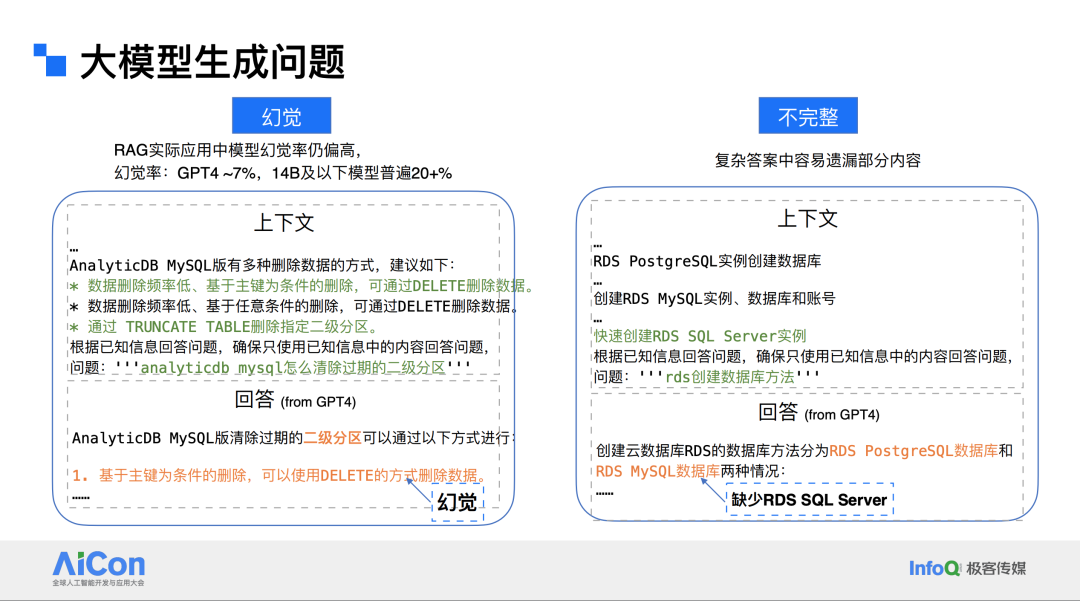Viewport: 1080px width, 601px height.
Task: Click the right panel 根据已知信息回答问题 line
Action: (804, 356)
